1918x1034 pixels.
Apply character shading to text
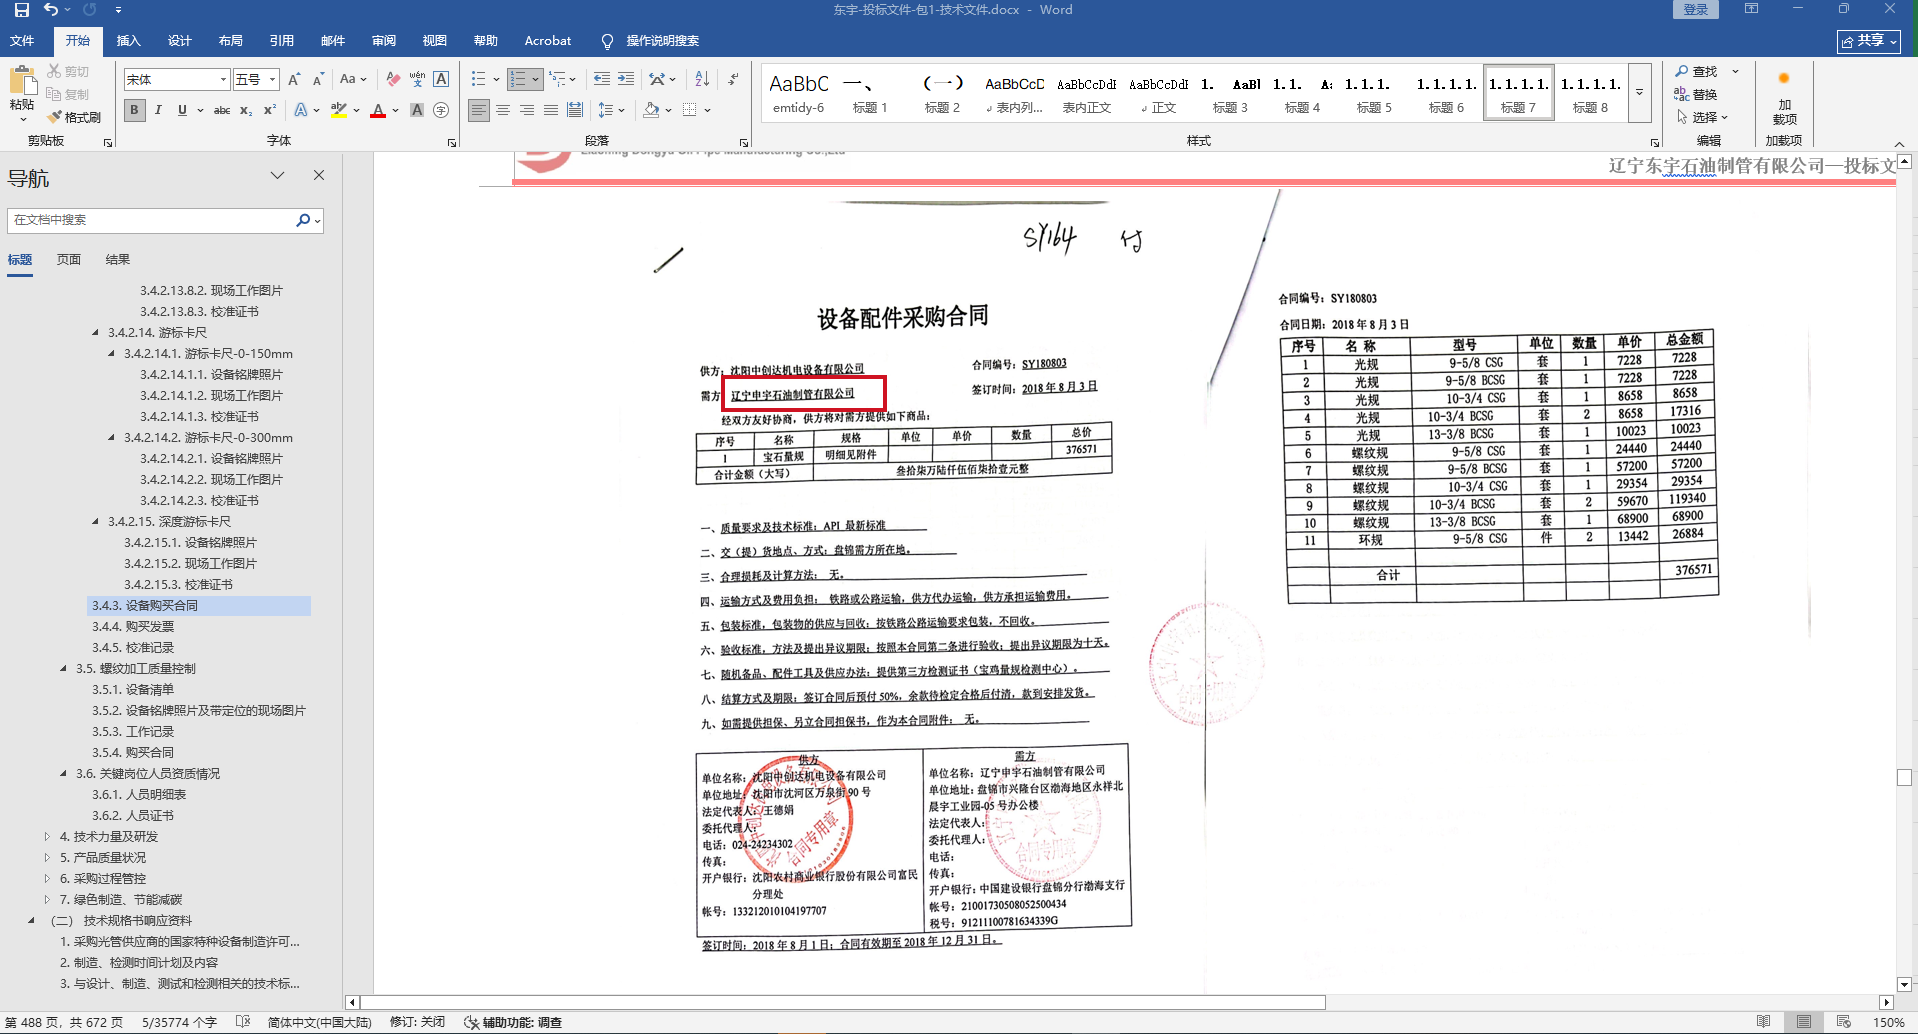coord(417,110)
